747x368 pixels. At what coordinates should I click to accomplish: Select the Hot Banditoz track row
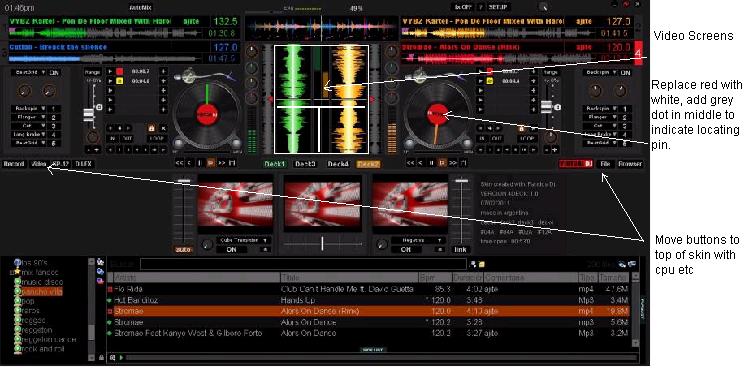369,300
